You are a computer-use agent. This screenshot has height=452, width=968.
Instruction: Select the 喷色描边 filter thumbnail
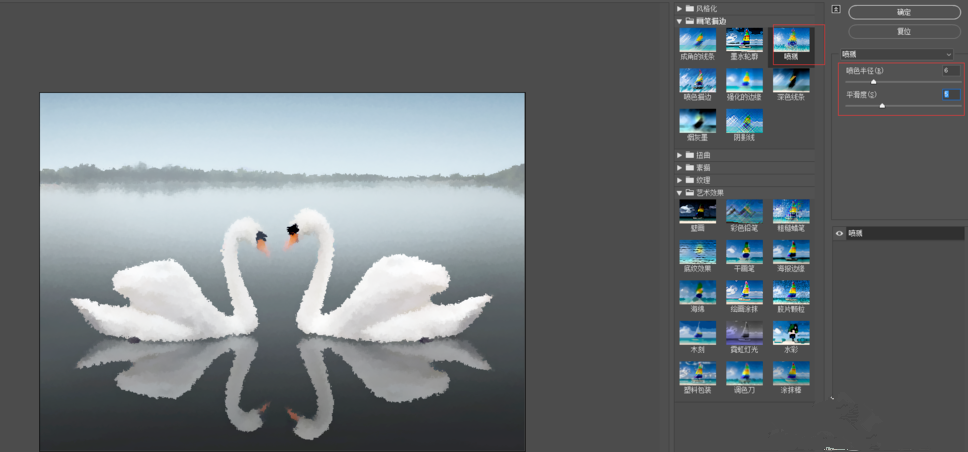(x=698, y=80)
